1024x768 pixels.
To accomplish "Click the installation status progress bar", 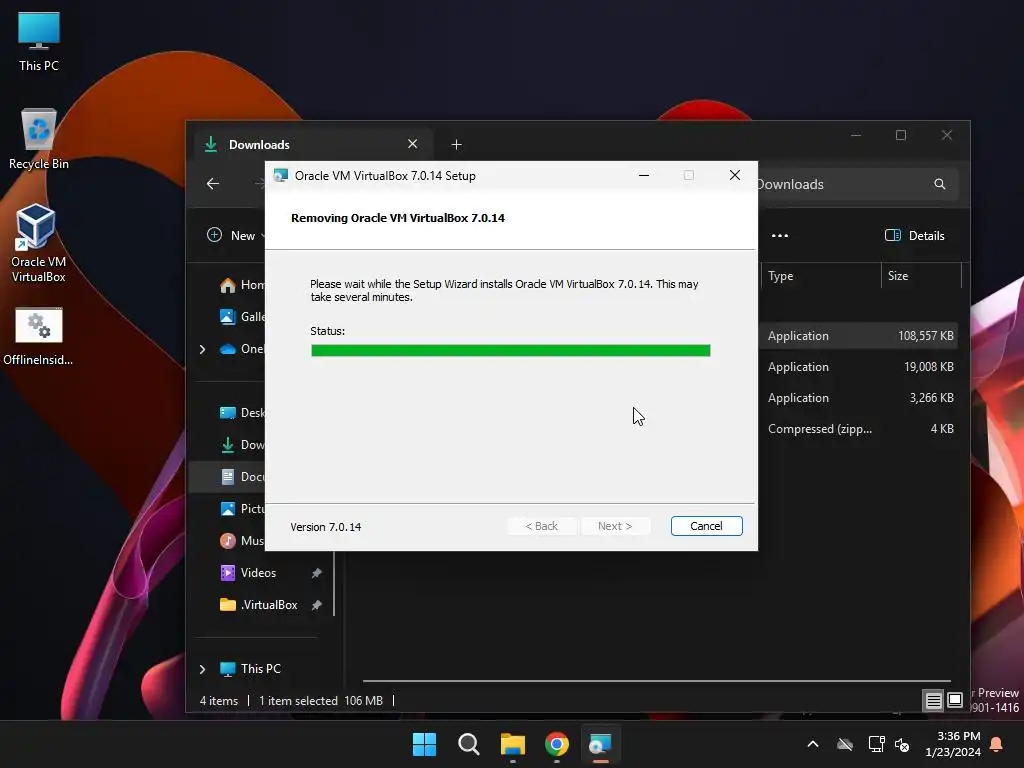I will point(510,351).
